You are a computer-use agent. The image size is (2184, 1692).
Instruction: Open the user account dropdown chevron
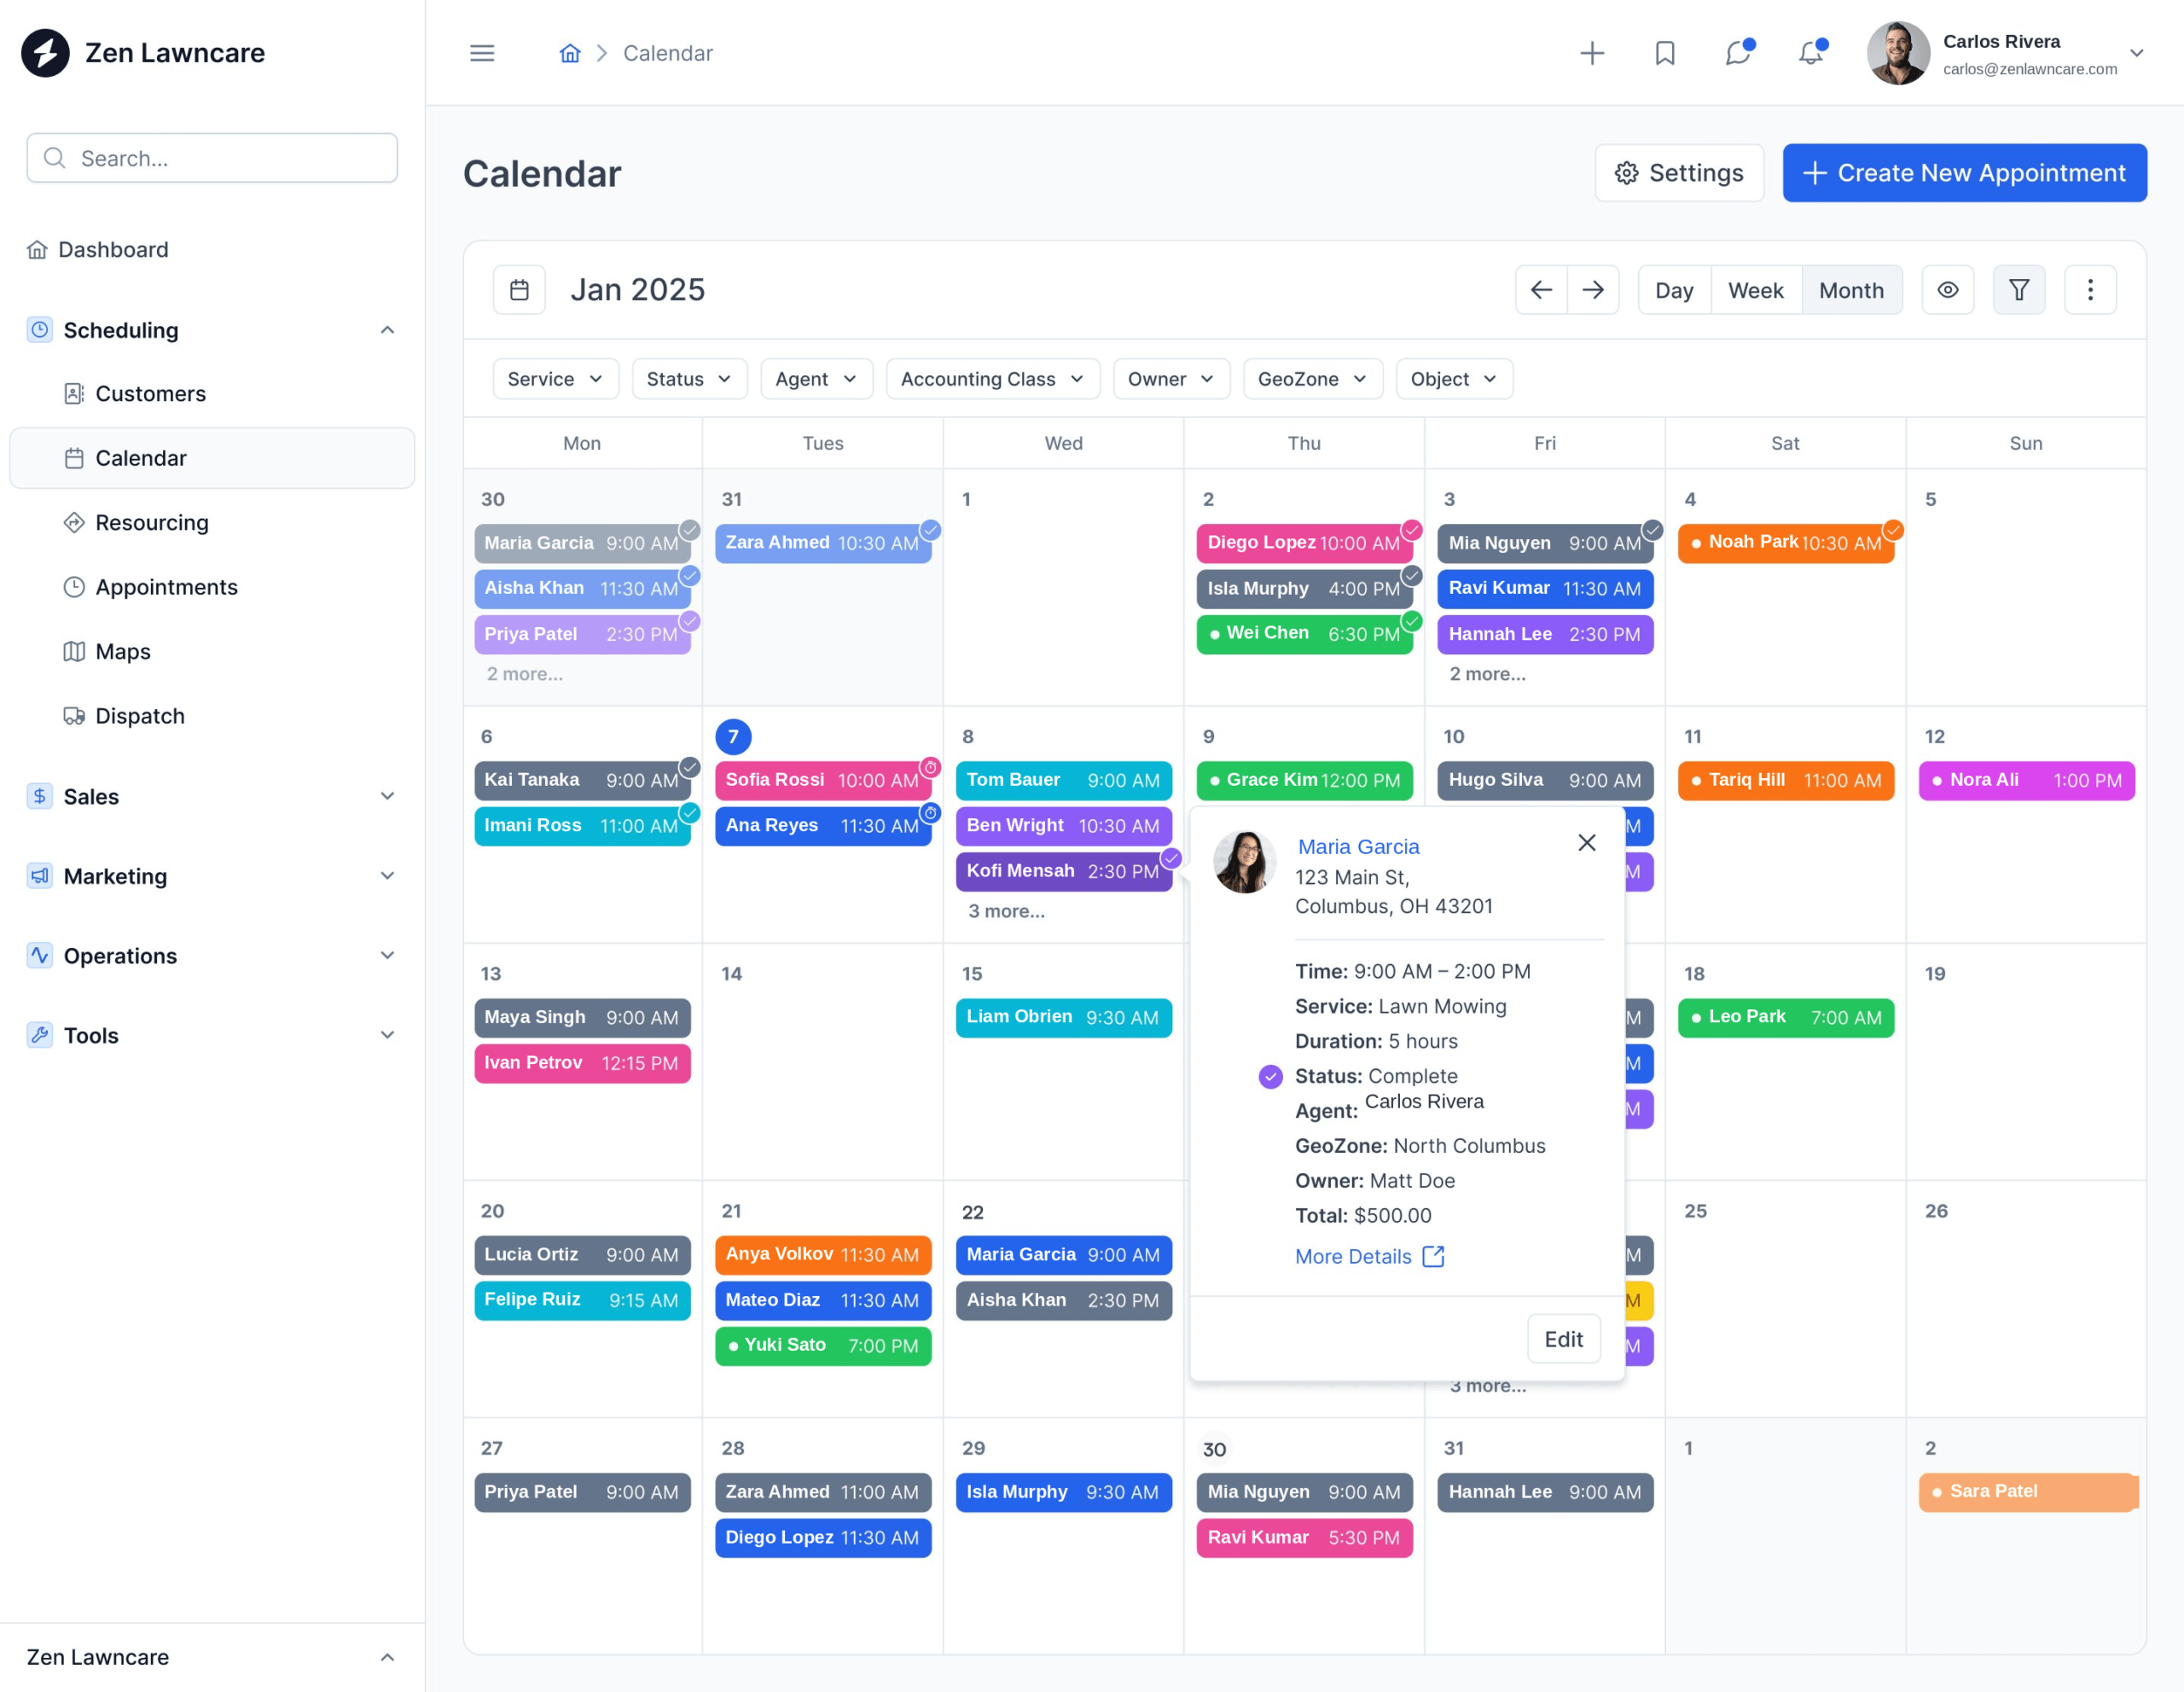[x=2136, y=53]
